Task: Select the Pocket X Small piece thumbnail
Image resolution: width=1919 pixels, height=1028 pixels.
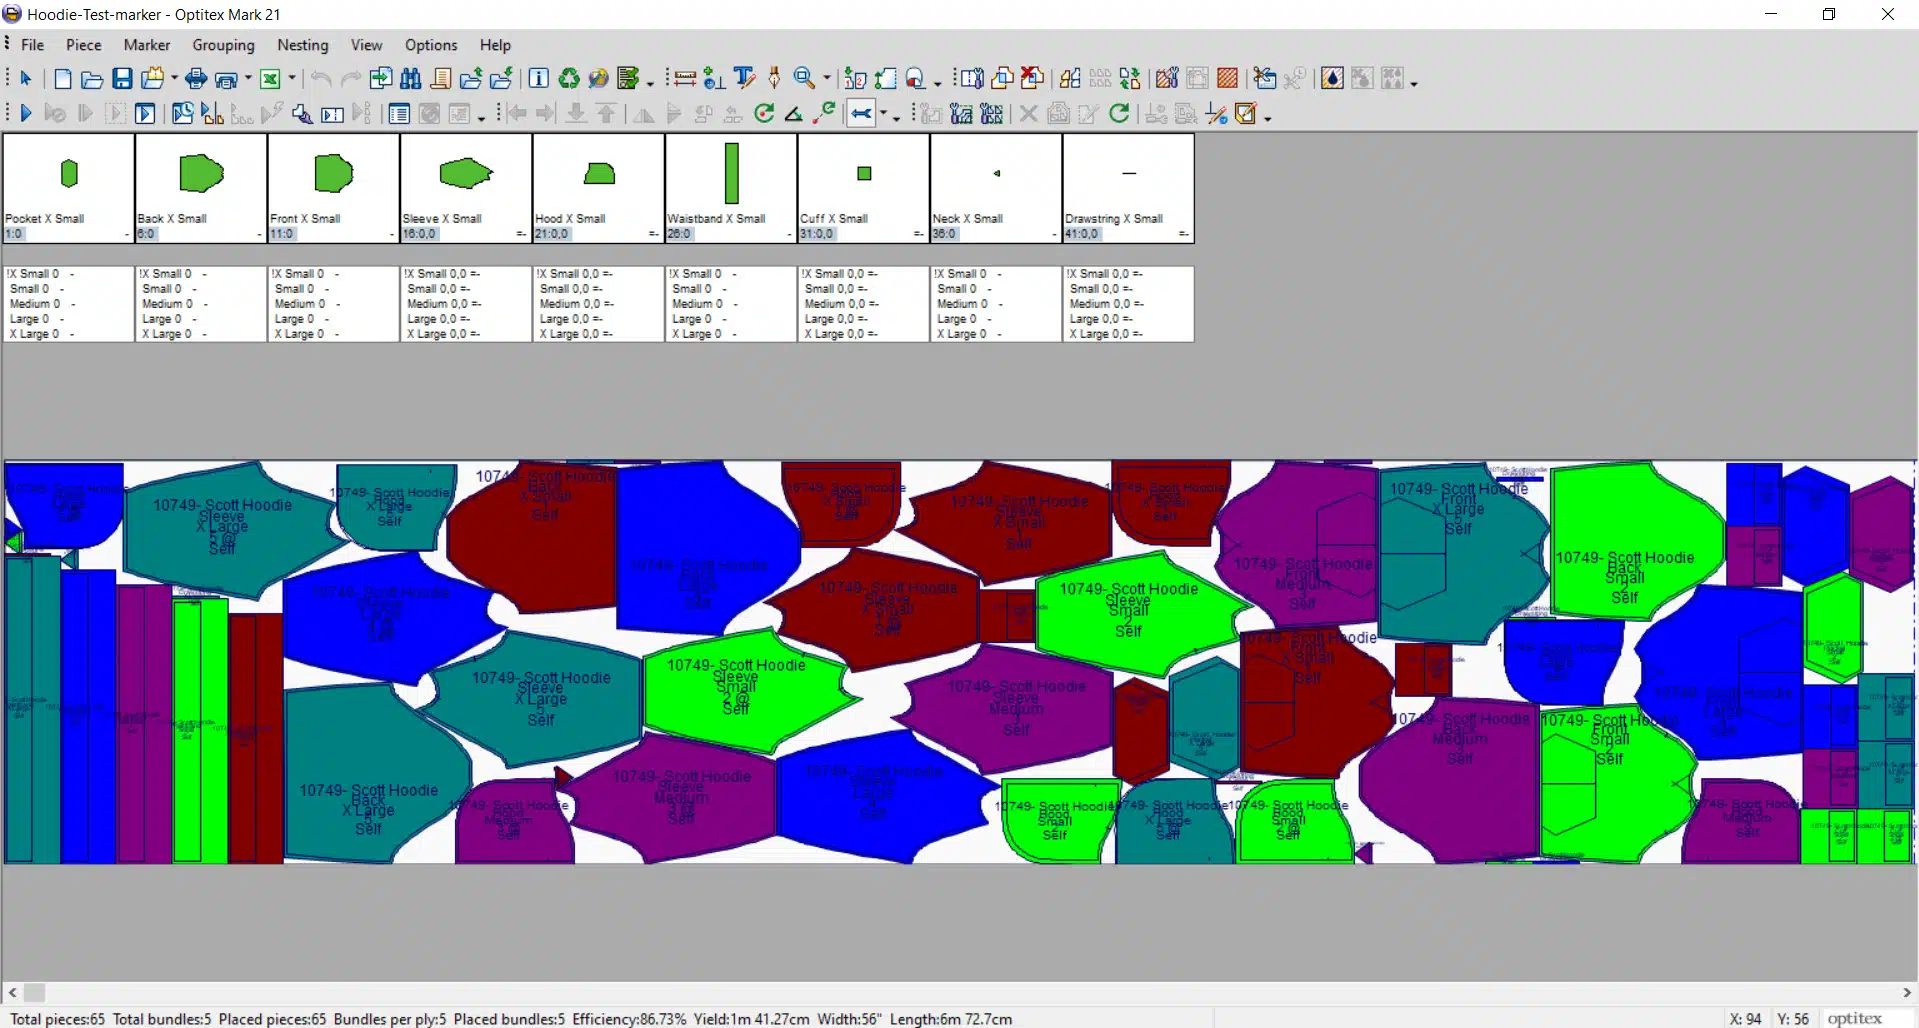Action: 68,188
